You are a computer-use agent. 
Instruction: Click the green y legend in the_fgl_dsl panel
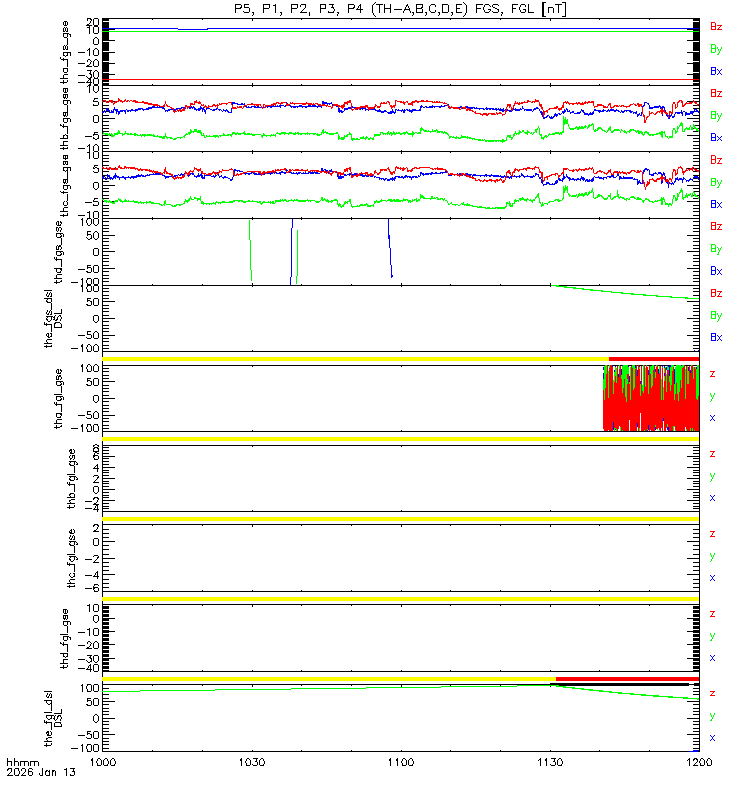(x=712, y=716)
